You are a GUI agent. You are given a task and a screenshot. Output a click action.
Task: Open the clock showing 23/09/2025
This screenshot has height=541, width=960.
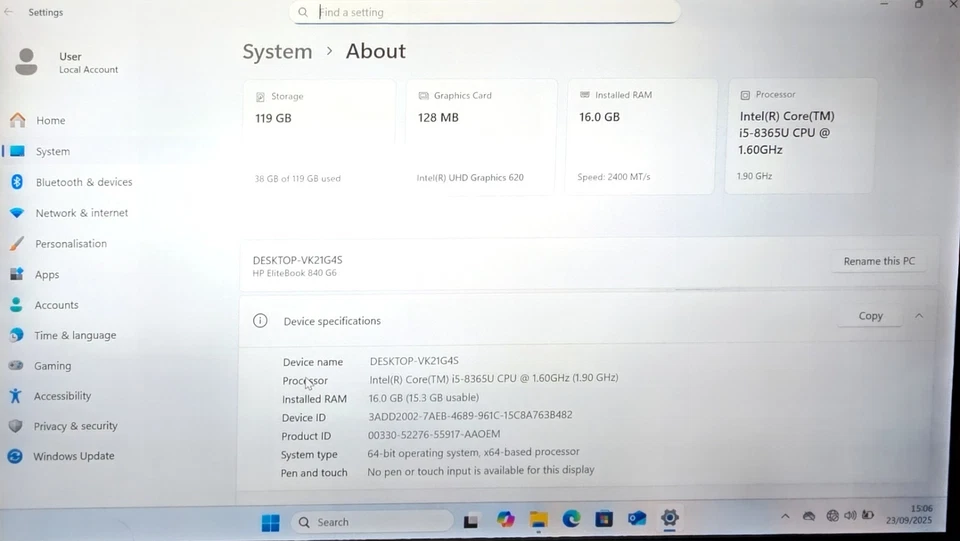(909, 514)
